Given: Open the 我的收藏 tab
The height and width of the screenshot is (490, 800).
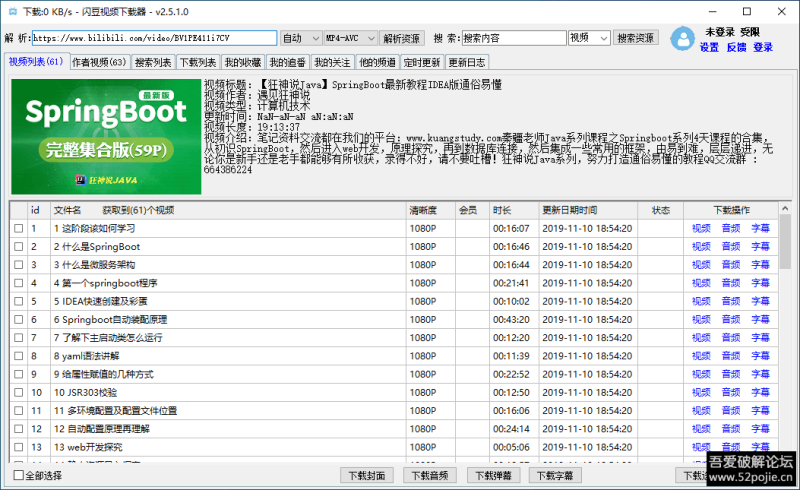Looking at the screenshot, I should click(243, 62).
